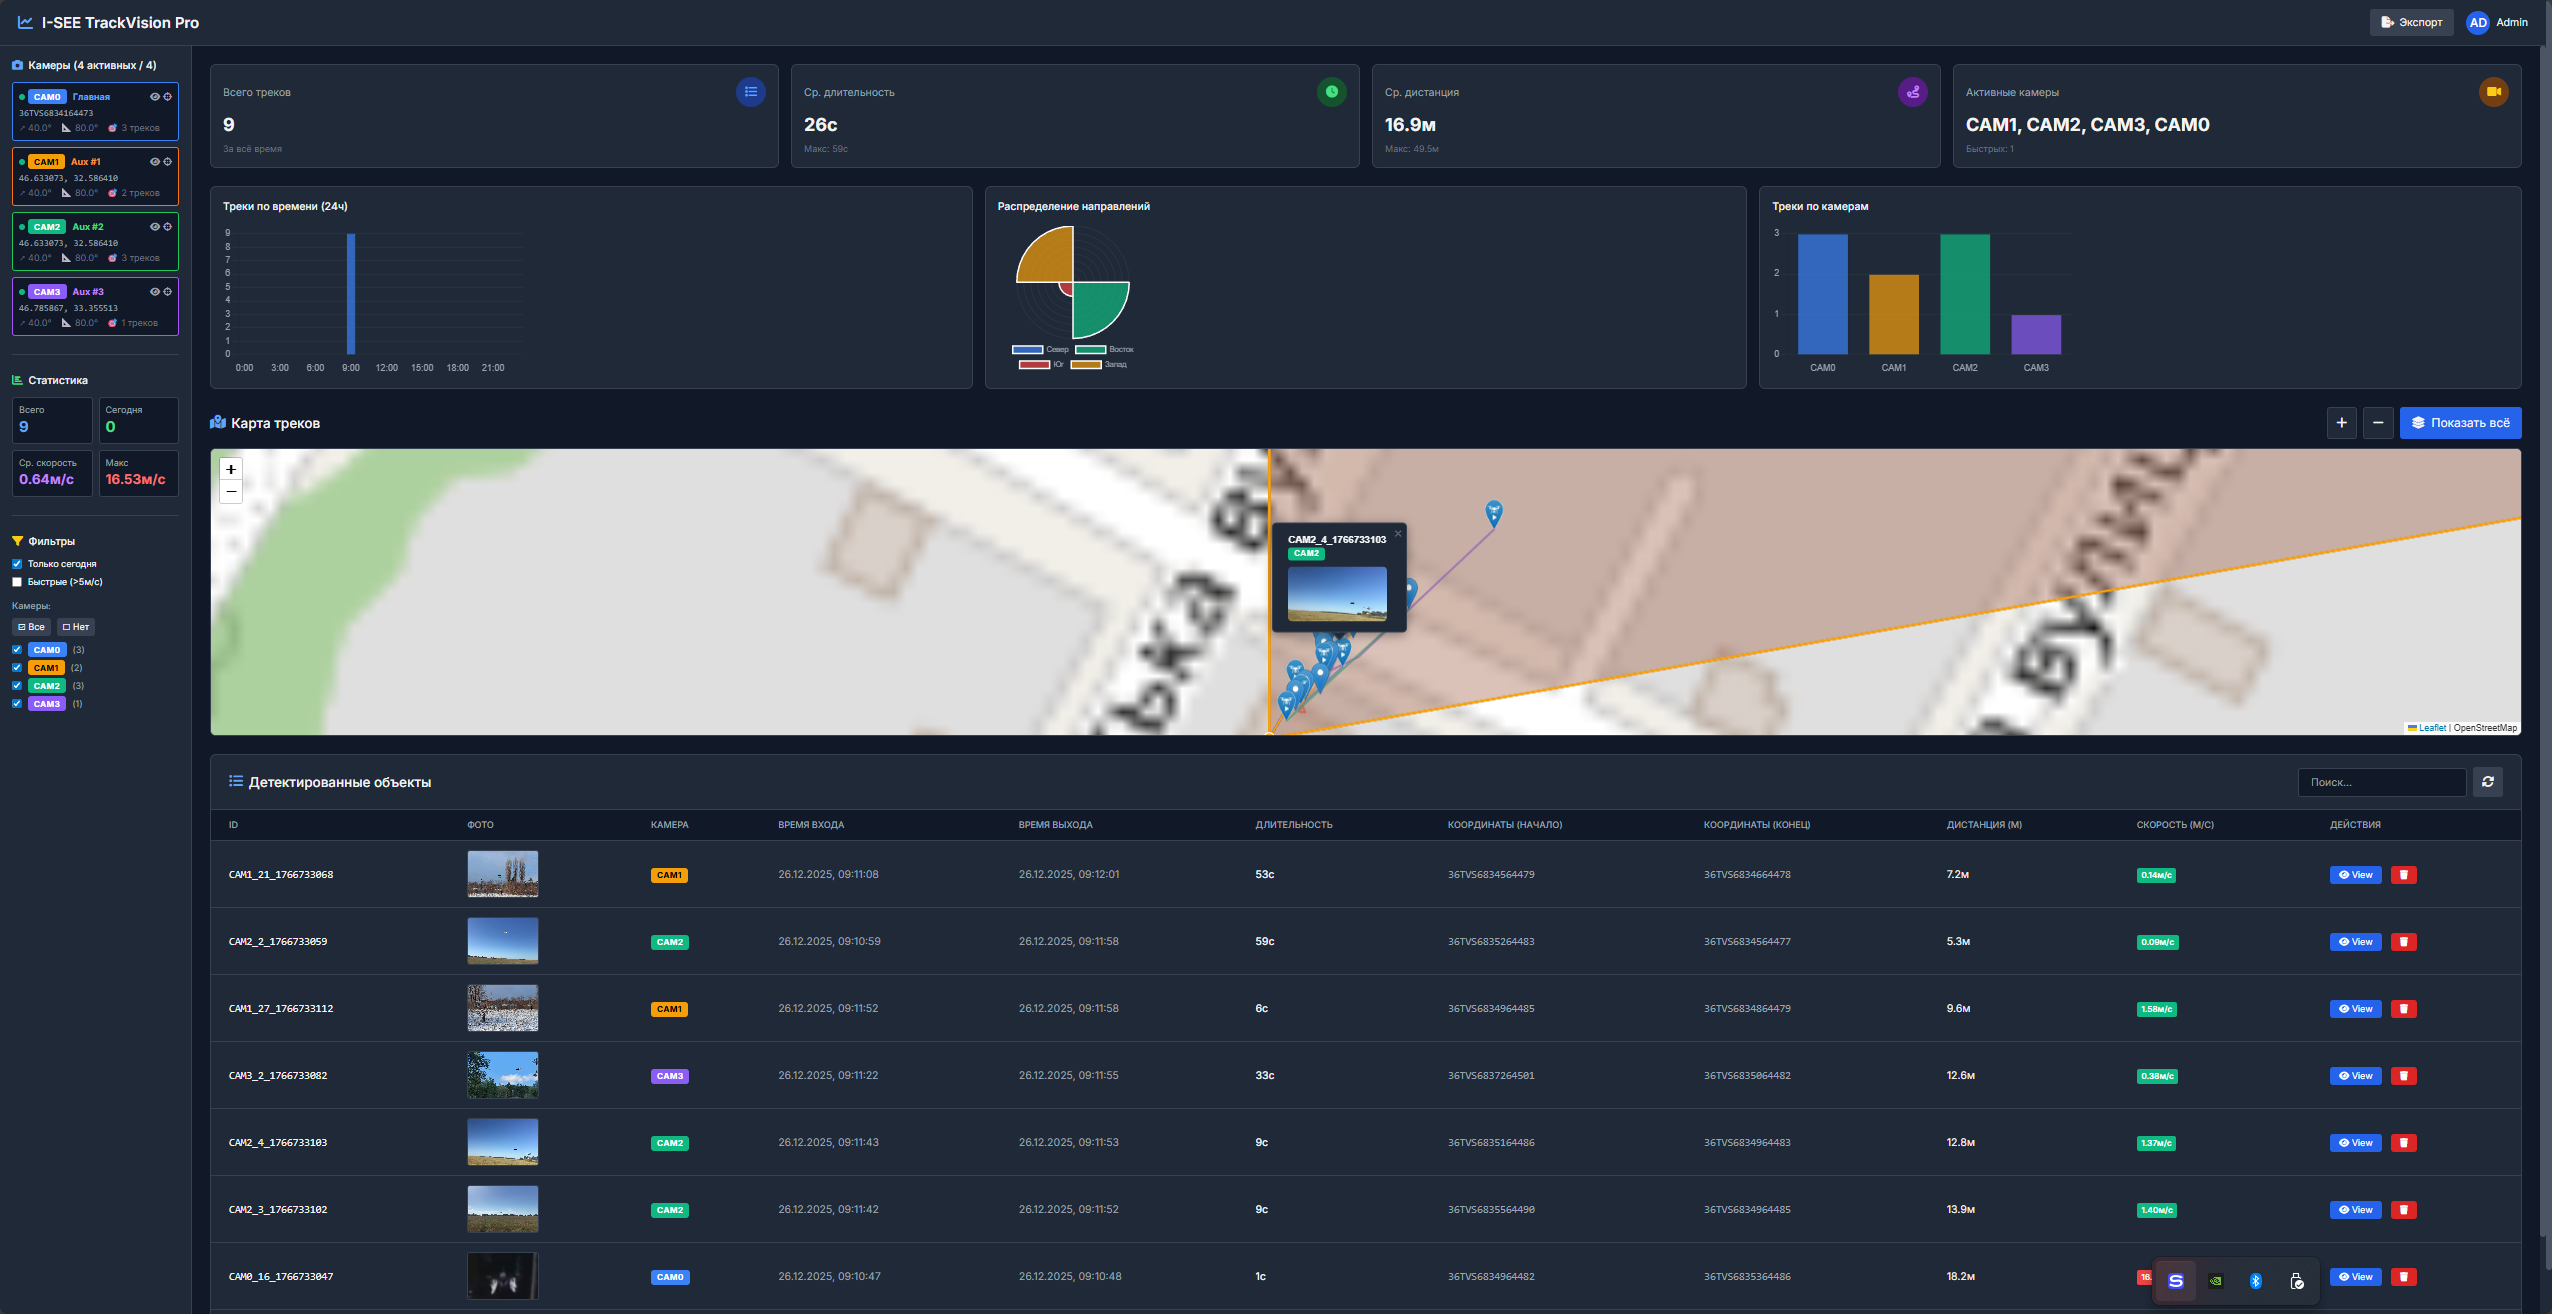This screenshot has height=1314, width=2552.
Task: Zoom in using Leaflet map plus control
Action: click(231, 469)
